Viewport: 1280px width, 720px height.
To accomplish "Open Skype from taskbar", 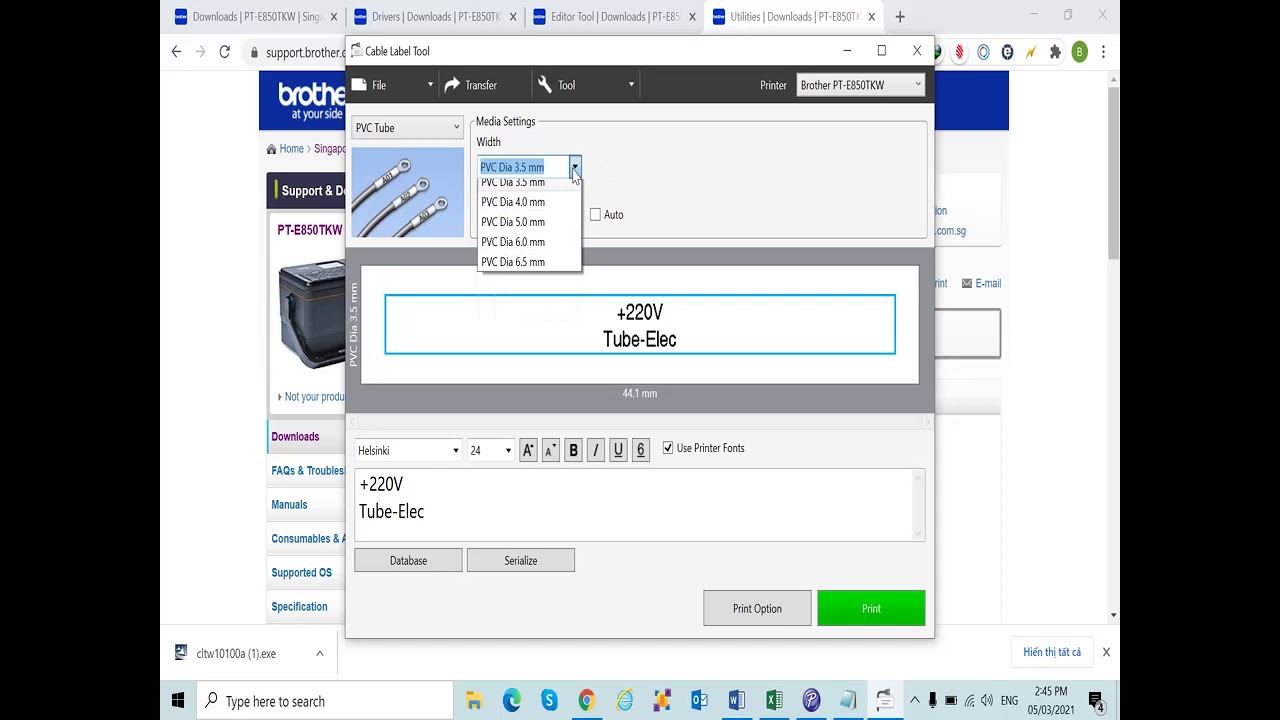I will (x=549, y=701).
